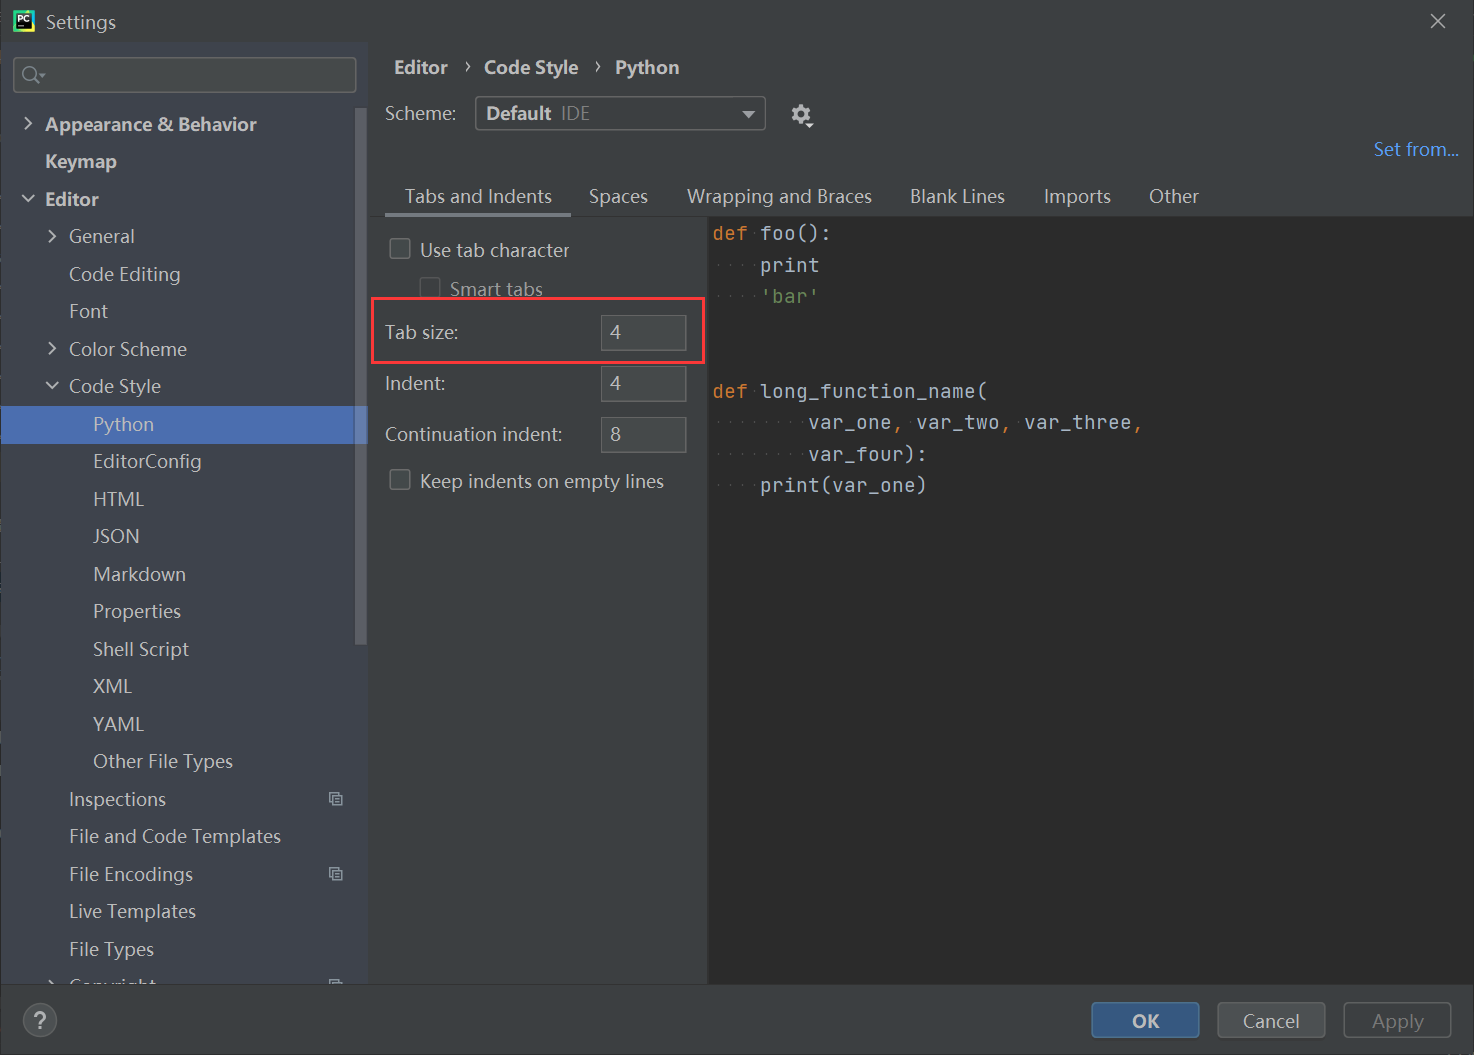Open Wrapping and Braces tab

(x=779, y=196)
